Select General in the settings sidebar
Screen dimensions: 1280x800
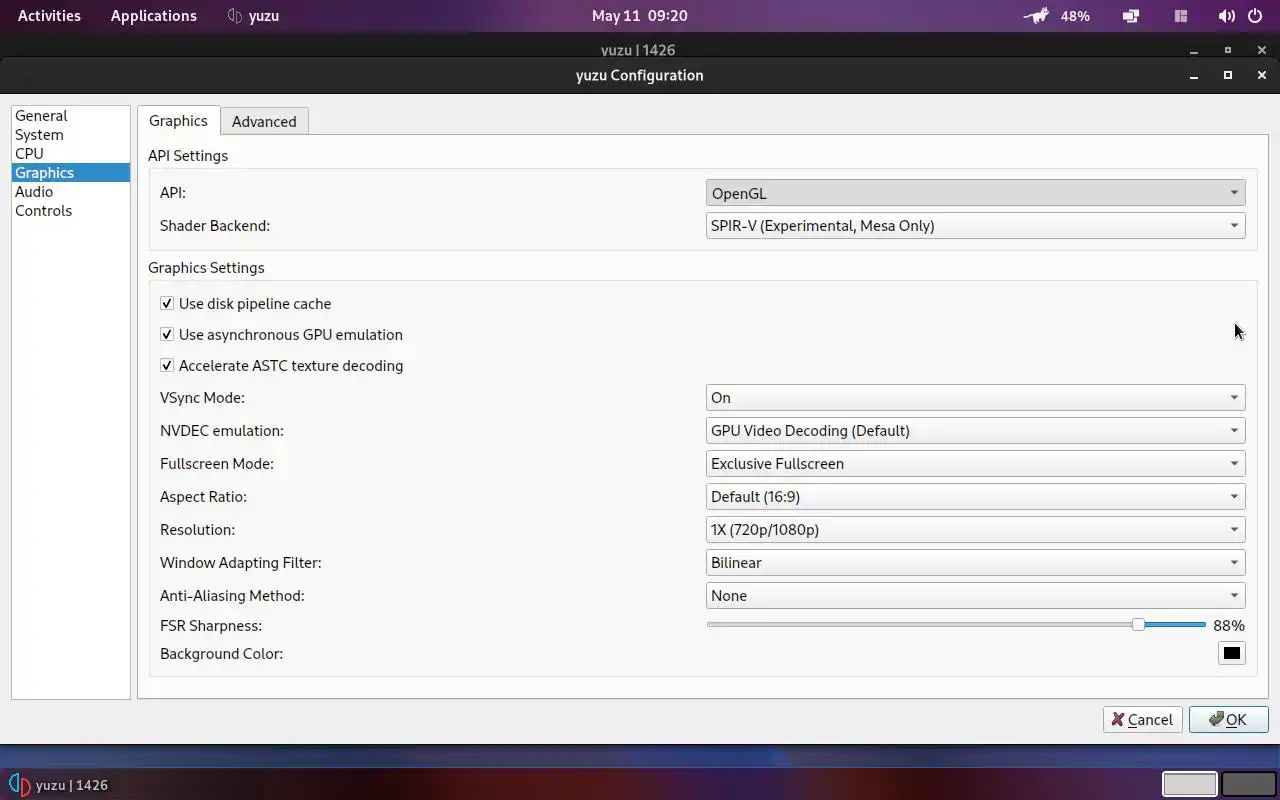click(70, 116)
